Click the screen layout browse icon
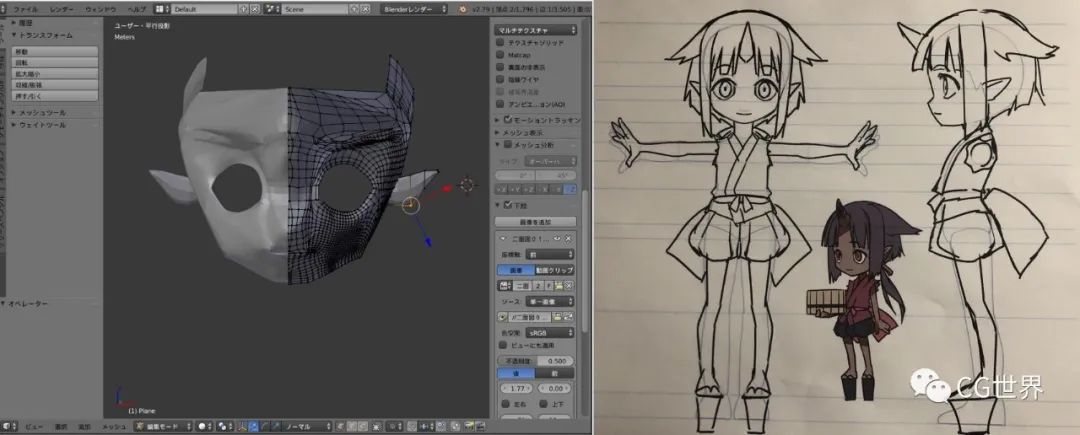1080x435 pixels. tap(160, 9)
